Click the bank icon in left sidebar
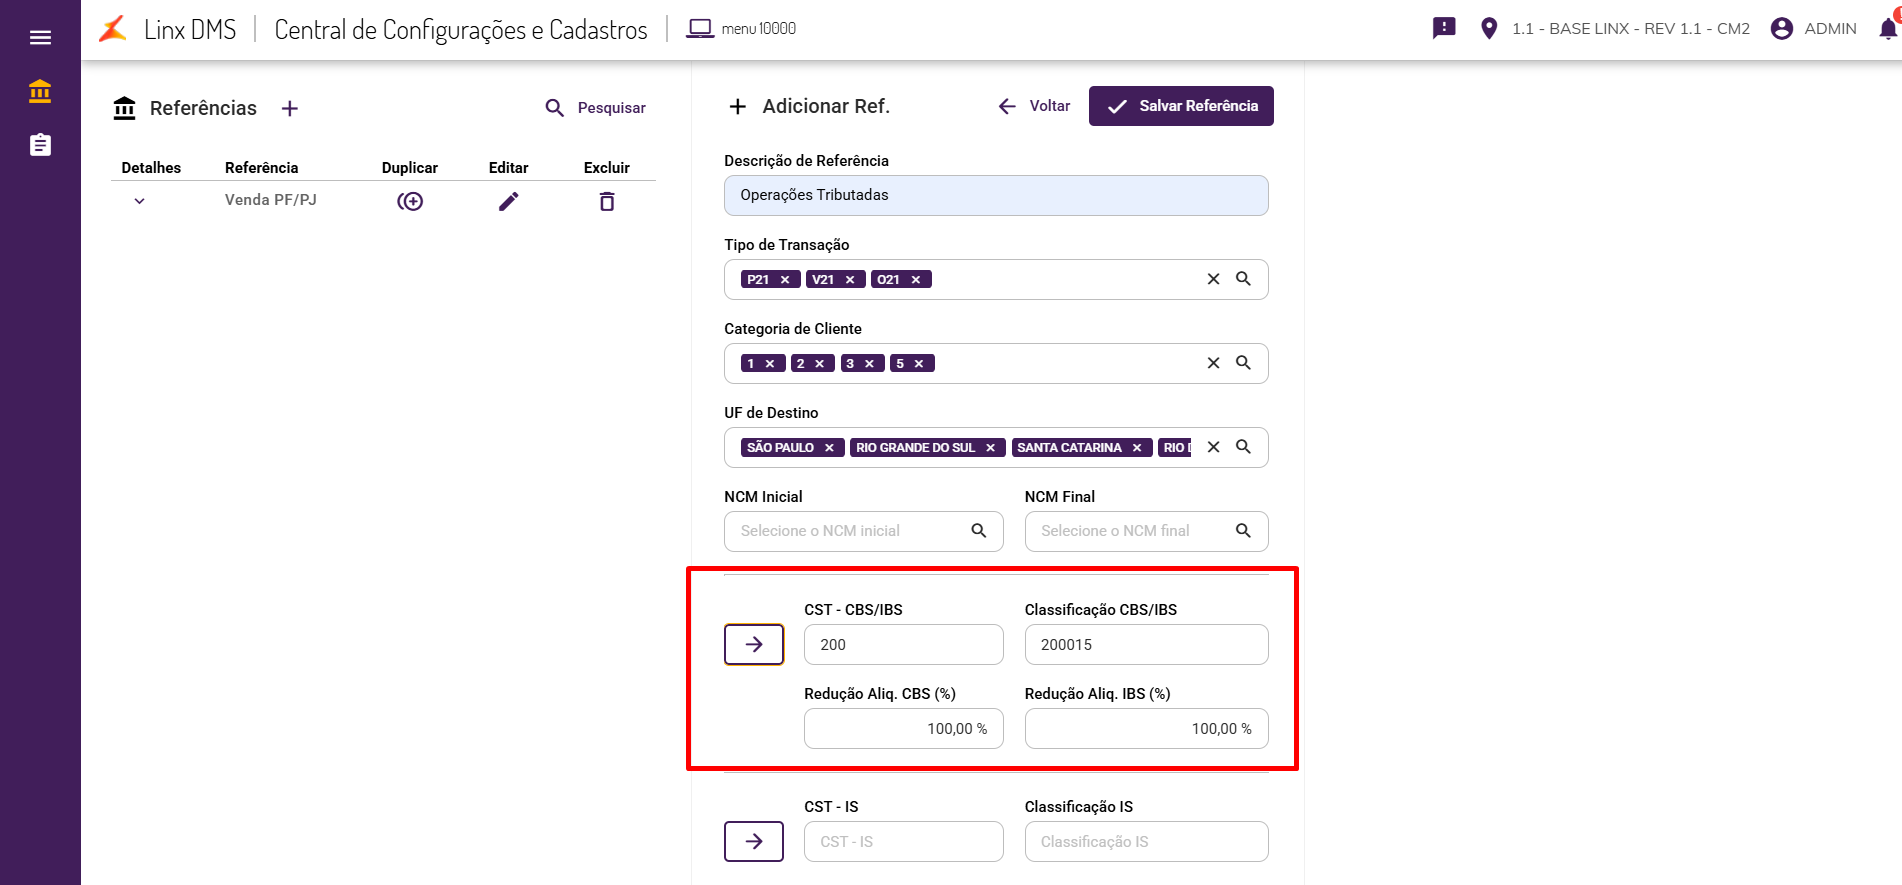This screenshot has width=1902, height=885. (40, 92)
